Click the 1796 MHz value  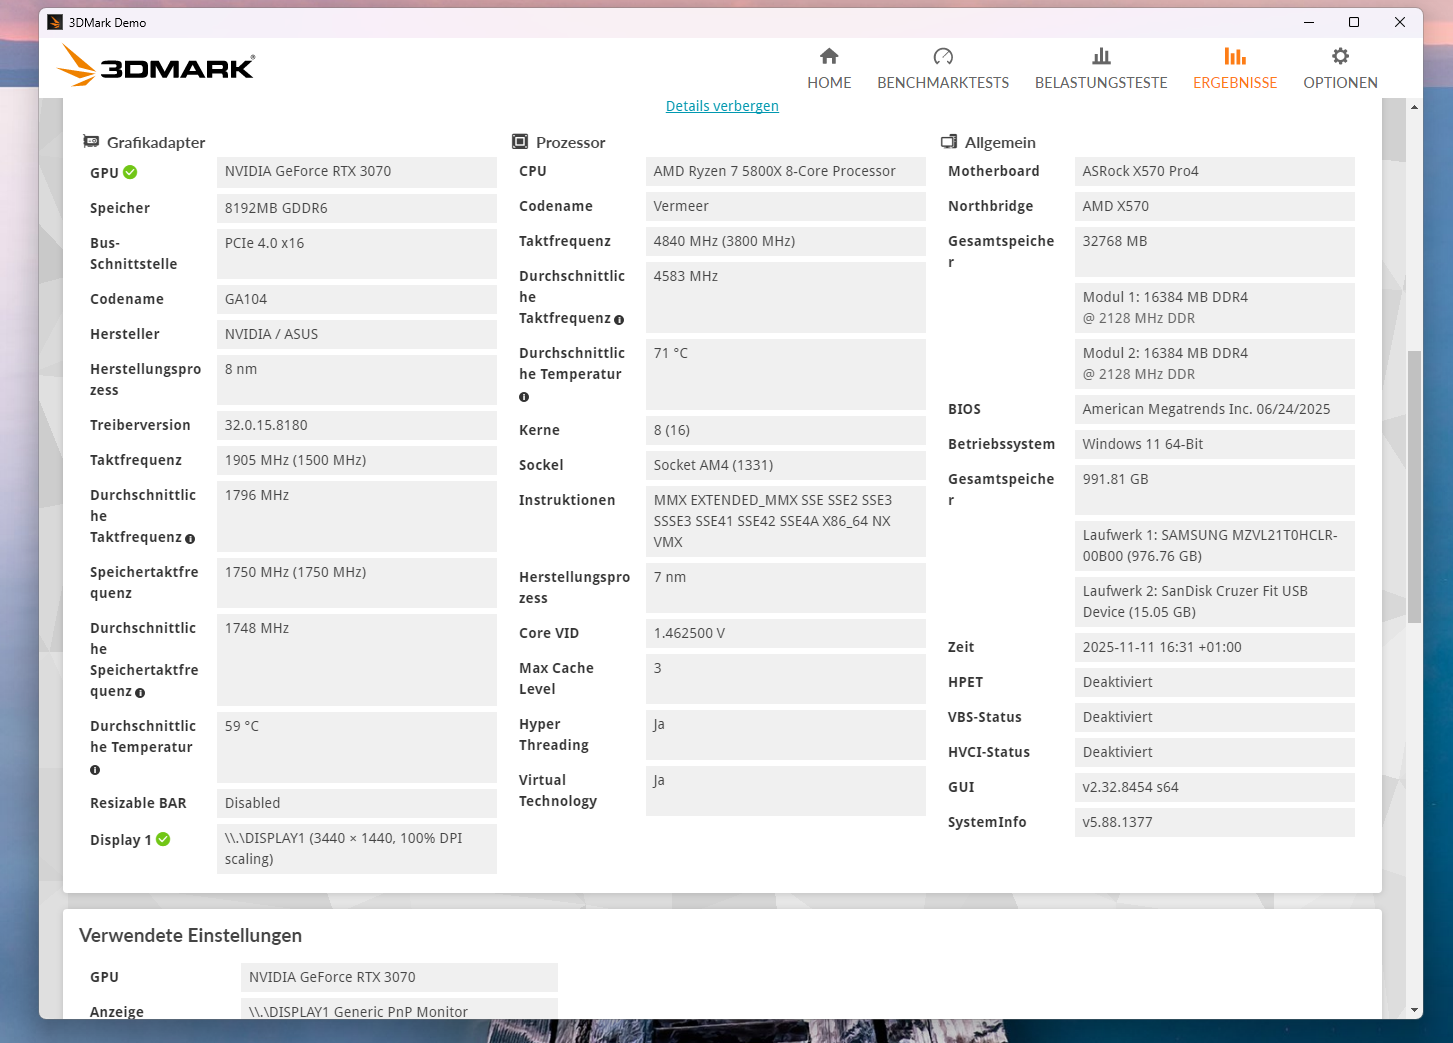[357, 516]
